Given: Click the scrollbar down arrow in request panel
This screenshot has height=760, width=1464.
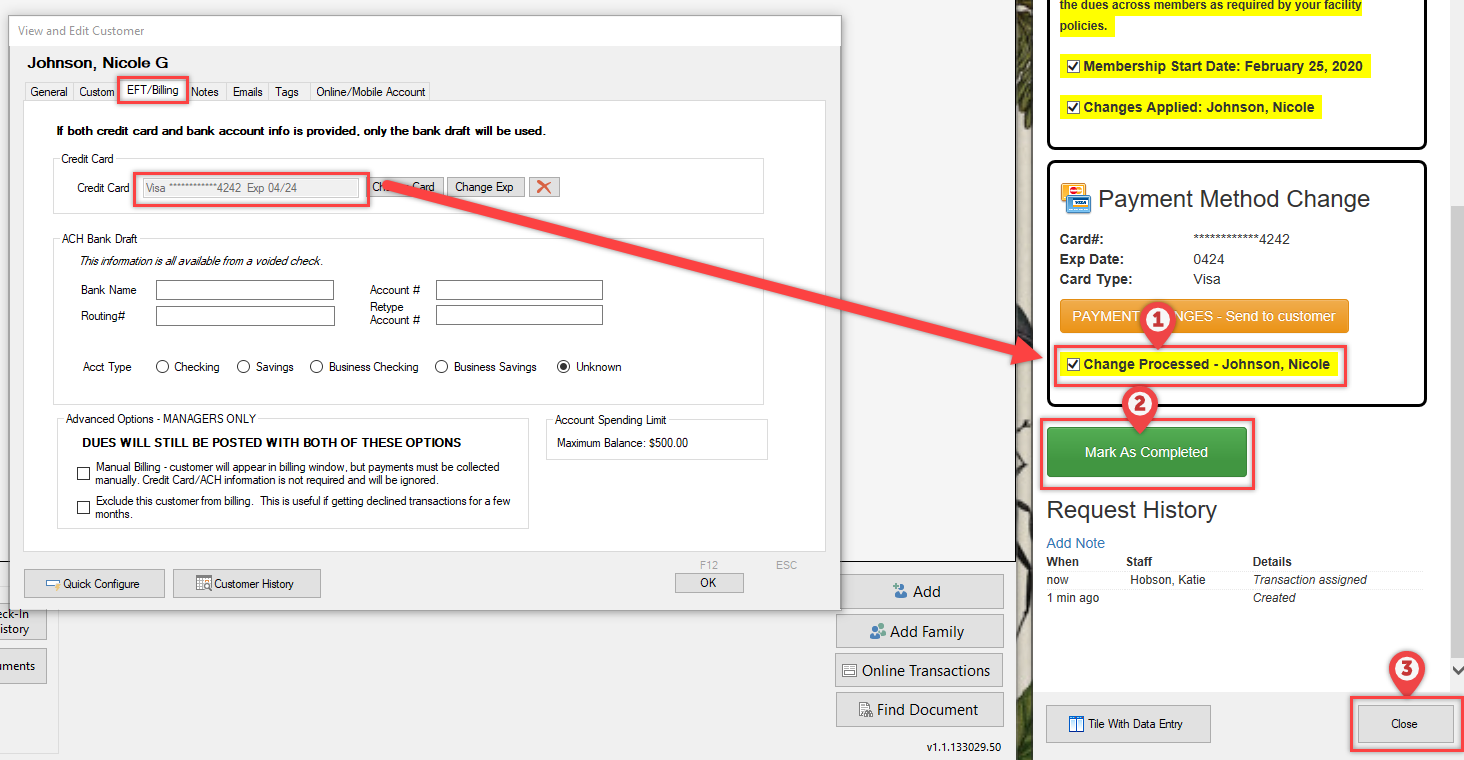Looking at the screenshot, I should click(1456, 670).
